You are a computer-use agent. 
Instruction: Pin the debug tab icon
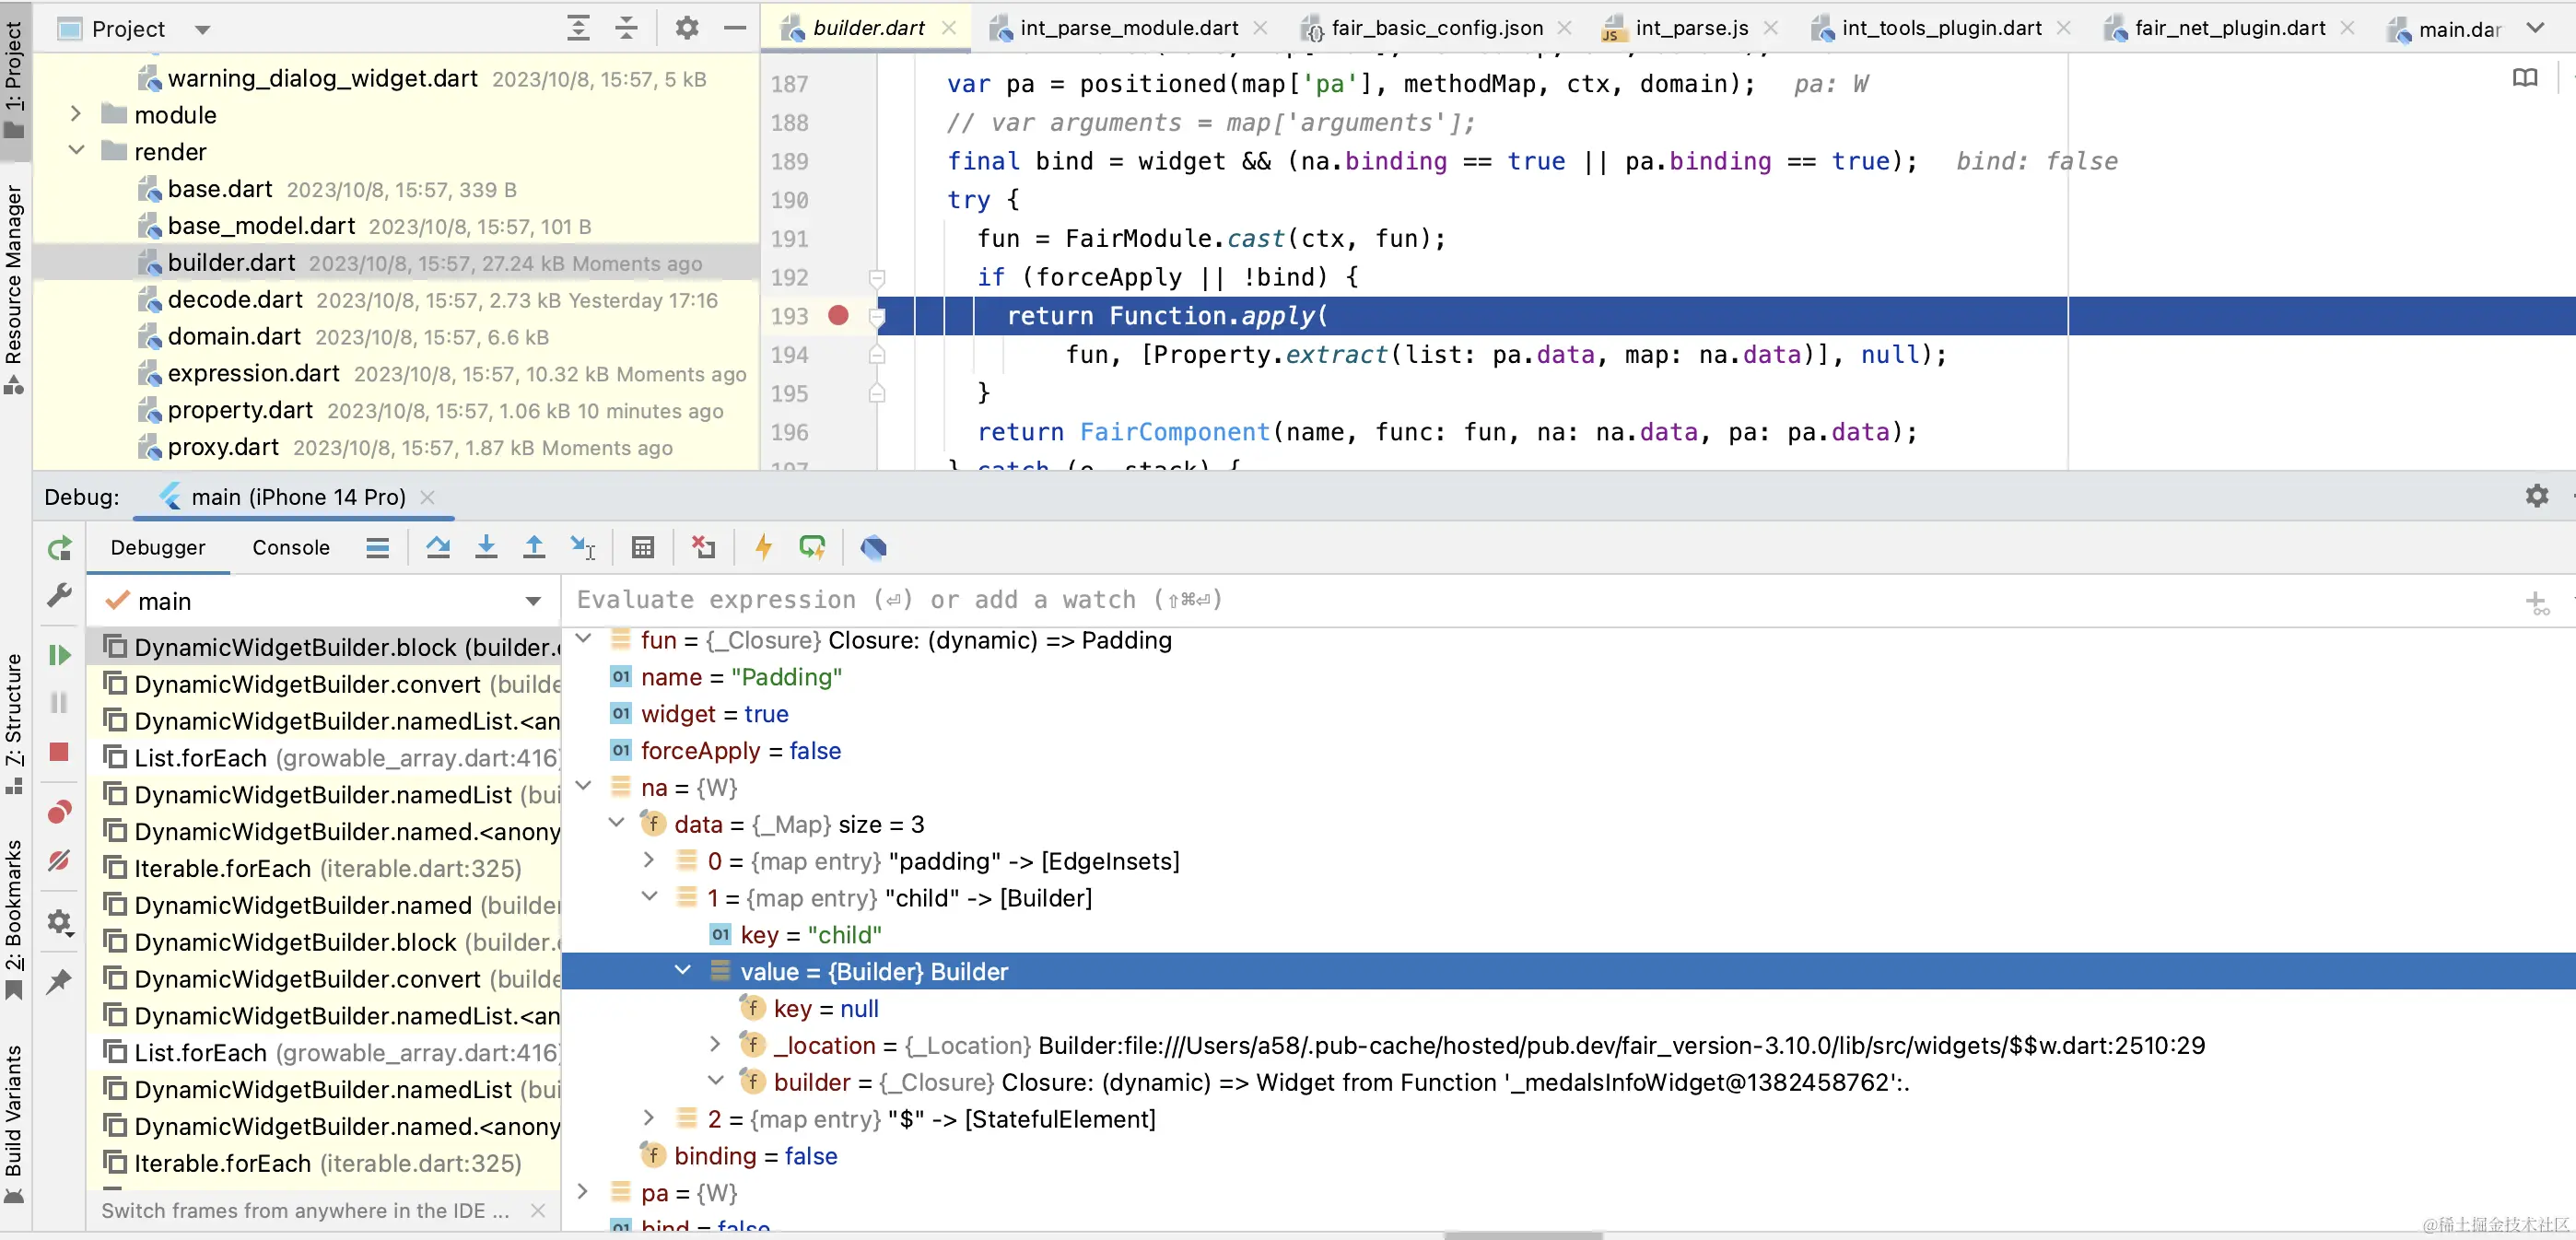pyautogui.click(x=59, y=982)
